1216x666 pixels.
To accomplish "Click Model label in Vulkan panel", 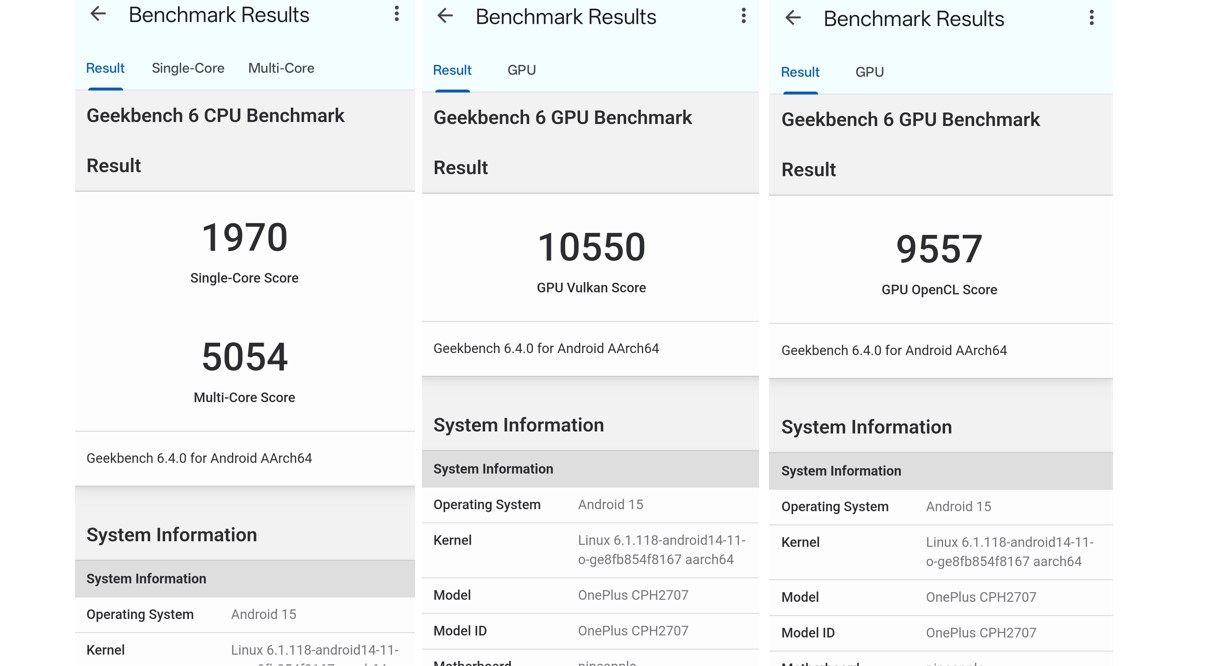I will click(452, 595).
